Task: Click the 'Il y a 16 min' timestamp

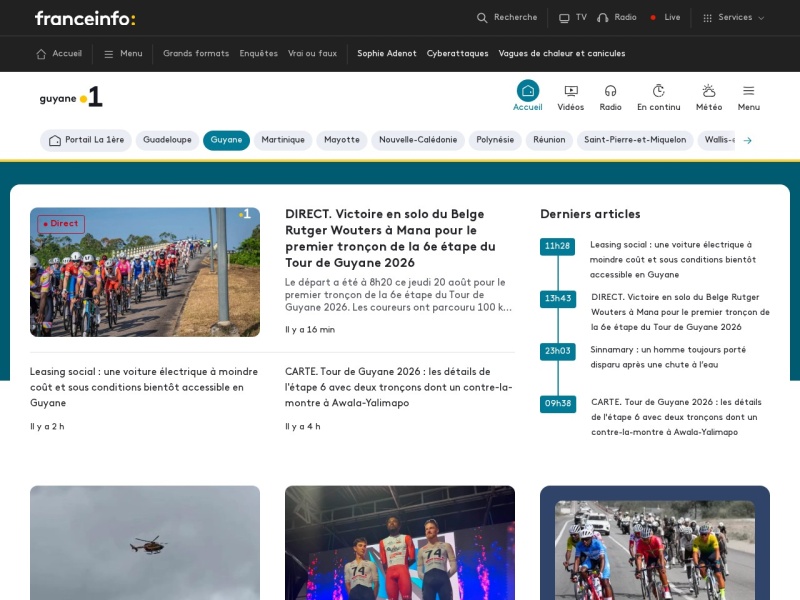Action: pyautogui.click(x=310, y=330)
